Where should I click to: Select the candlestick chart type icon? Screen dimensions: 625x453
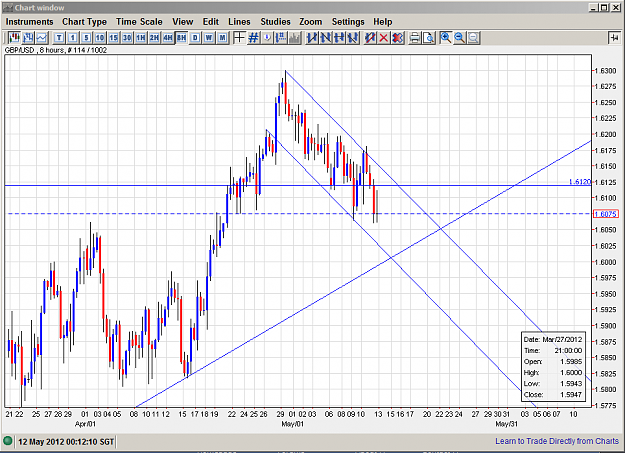pyautogui.click(x=14, y=38)
